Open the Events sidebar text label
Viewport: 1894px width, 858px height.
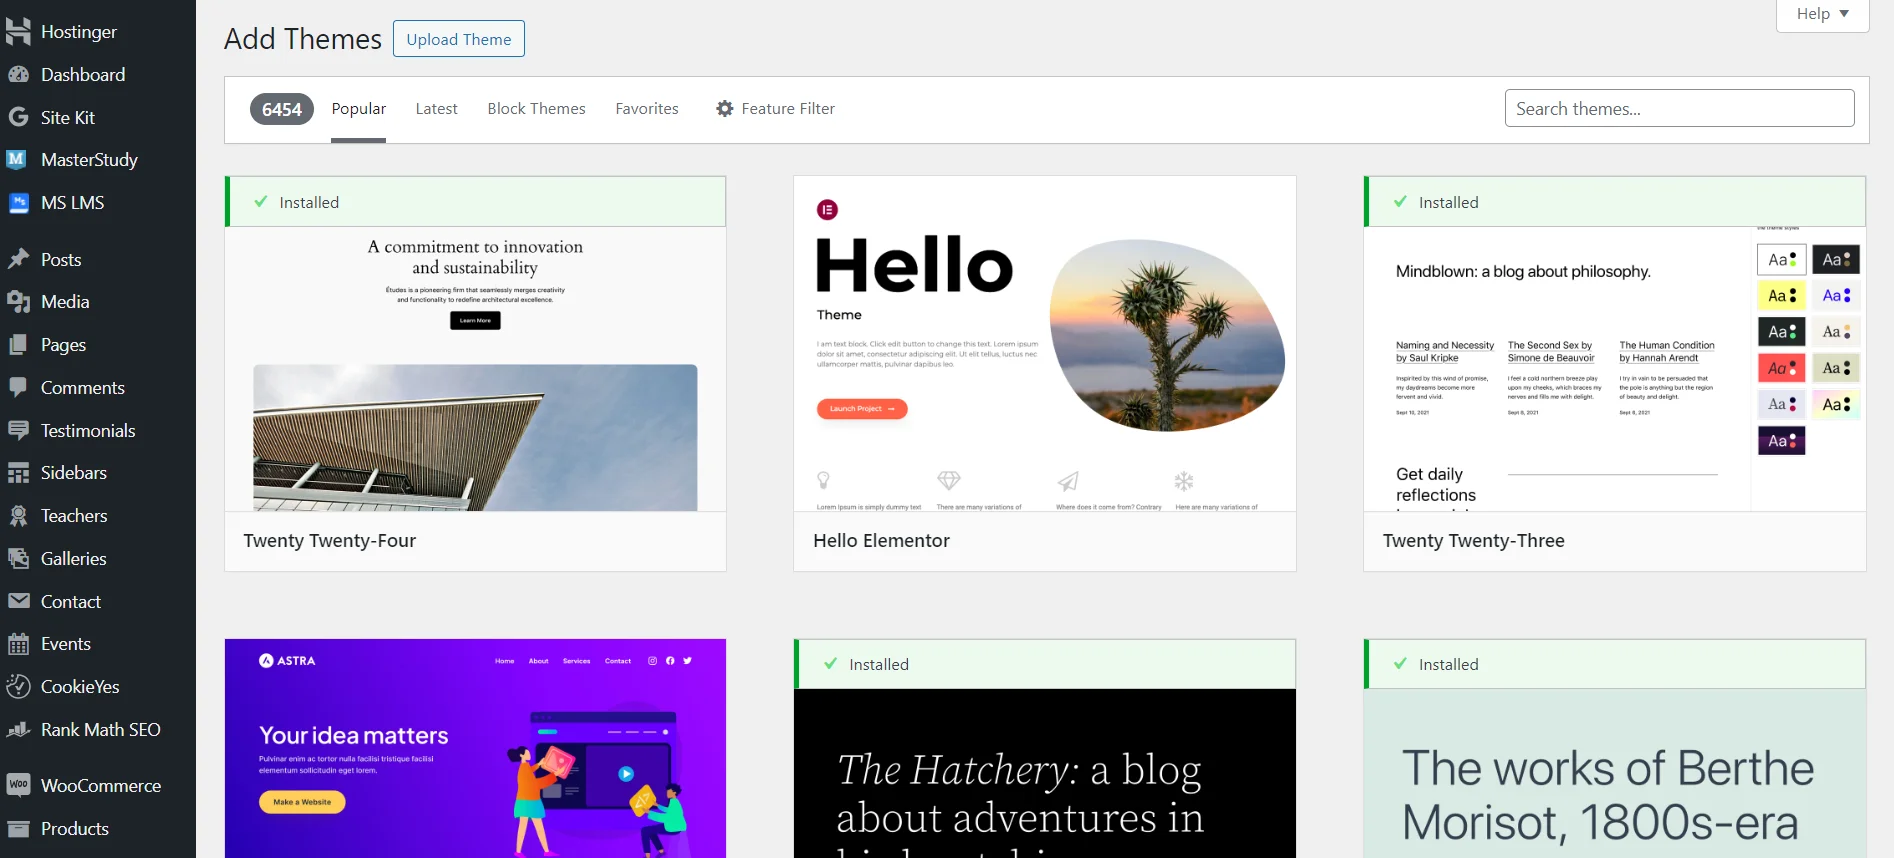pyautogui.click(x=66, y=644)
